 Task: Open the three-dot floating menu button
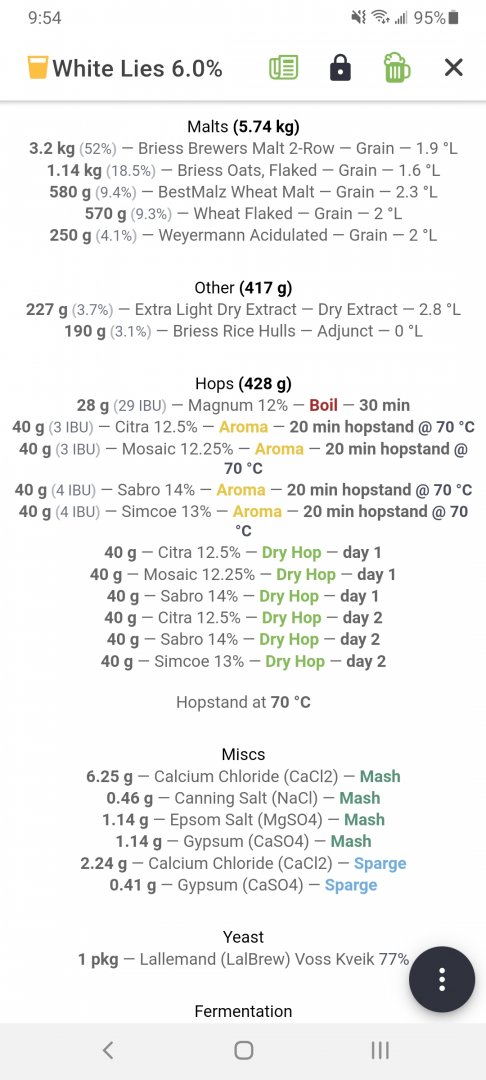pyautogui.click(x=442, y=979)
